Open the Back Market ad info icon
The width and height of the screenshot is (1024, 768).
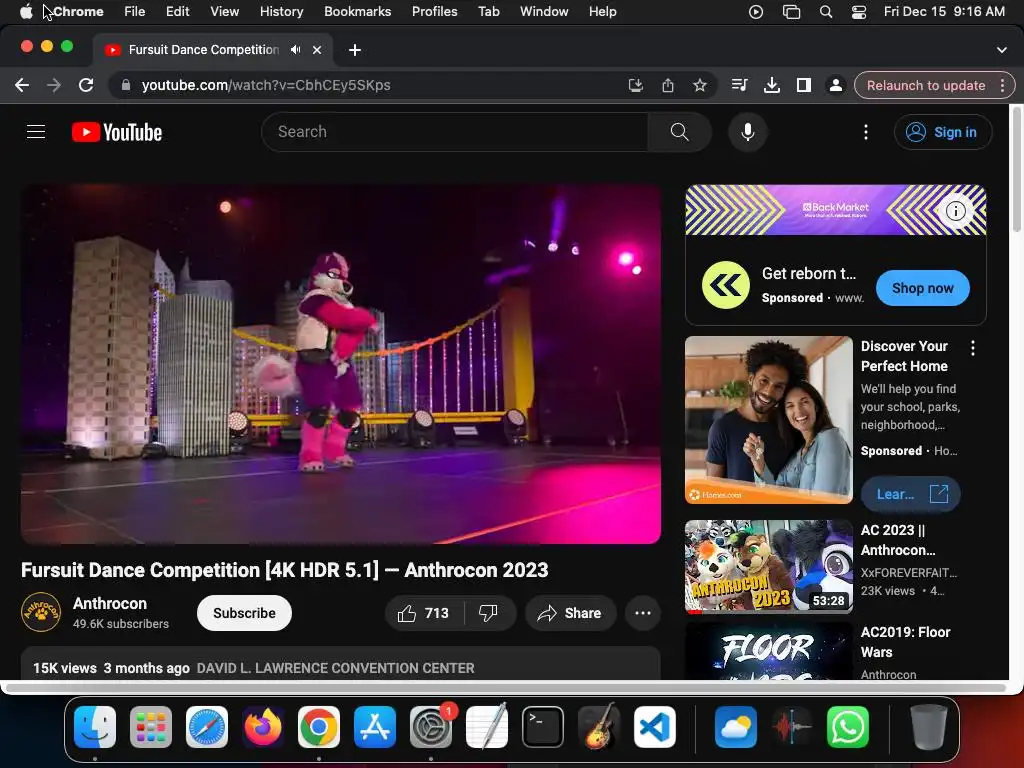point(955,211)
